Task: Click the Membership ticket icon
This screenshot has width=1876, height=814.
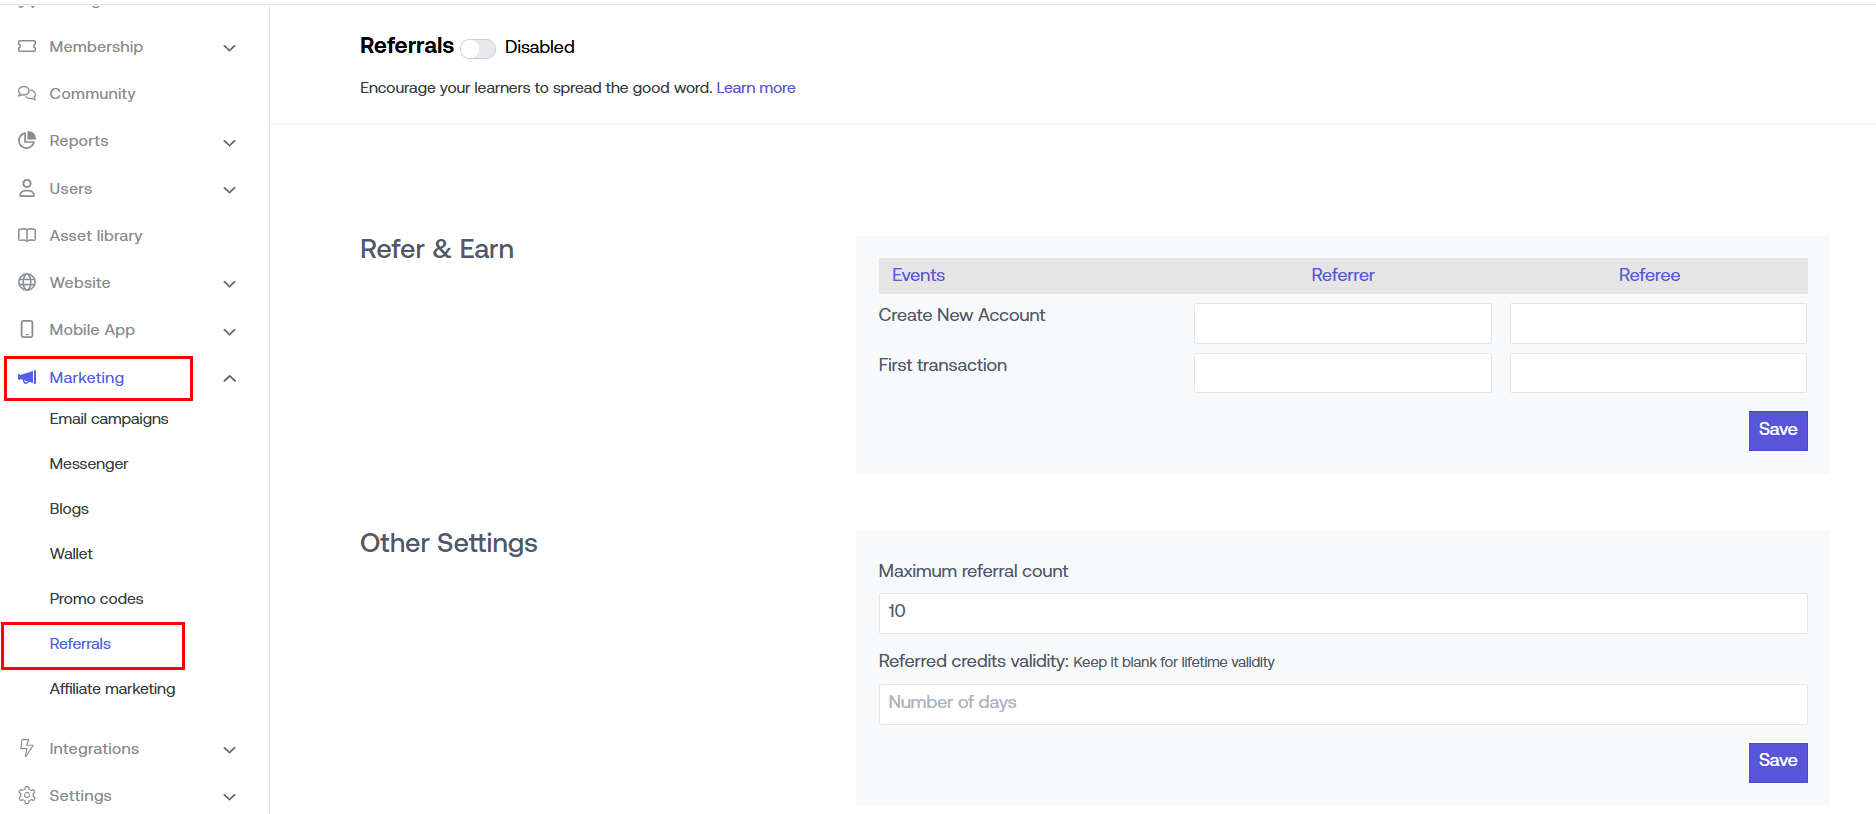Action: (x=27, y=47)
